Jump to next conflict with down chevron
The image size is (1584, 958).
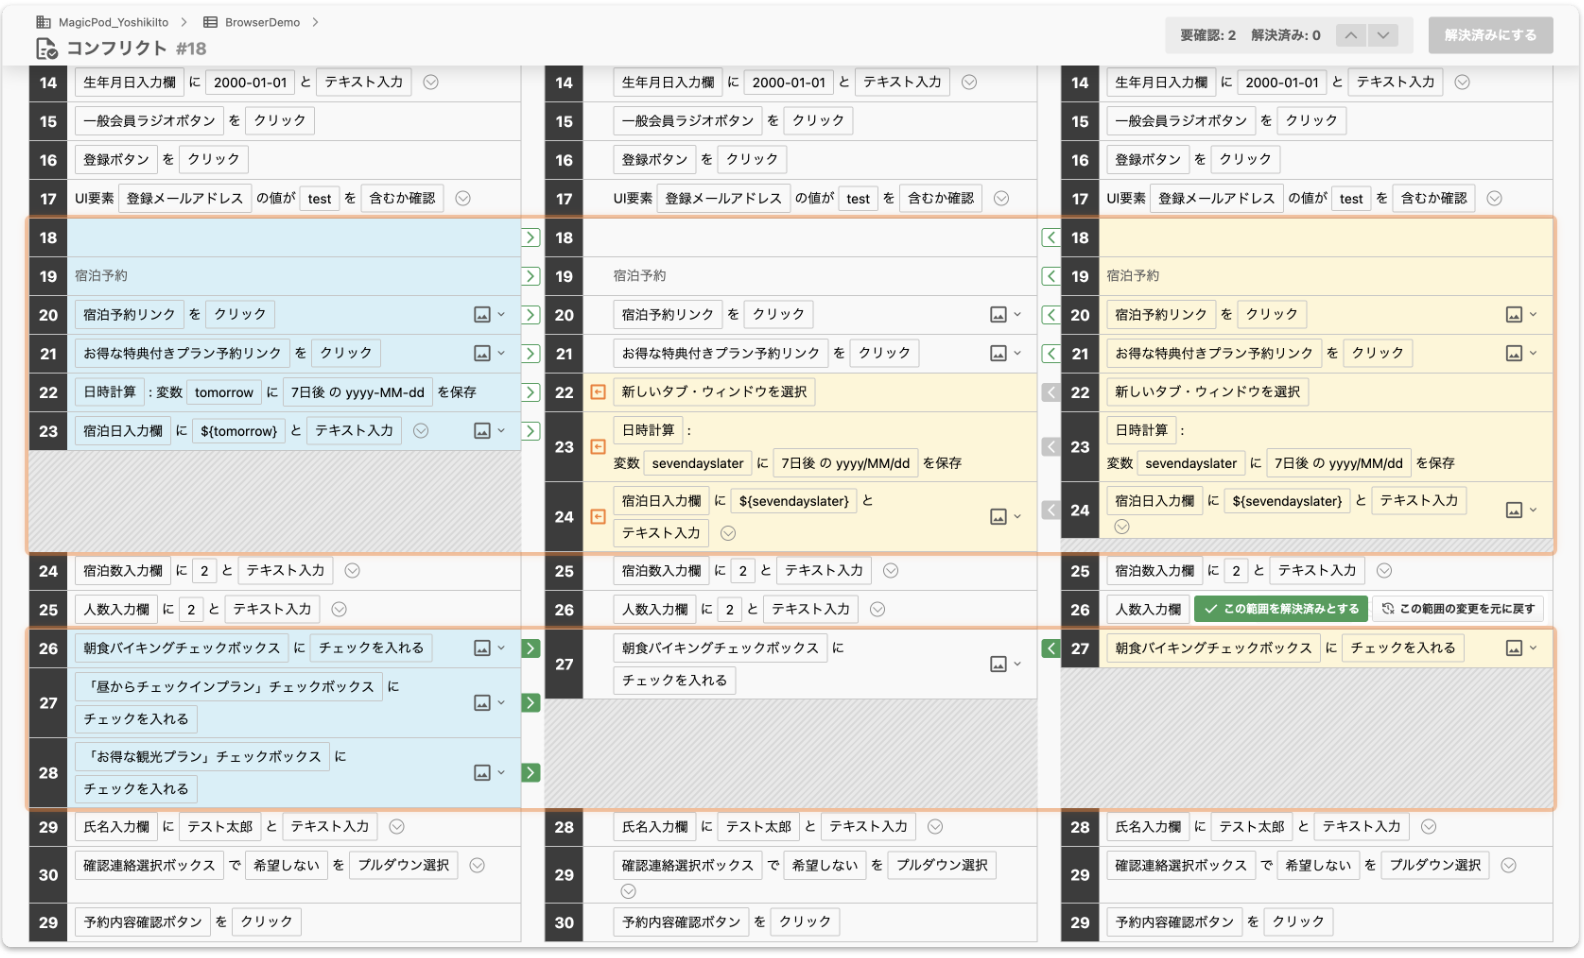(x=1383, y=35)
